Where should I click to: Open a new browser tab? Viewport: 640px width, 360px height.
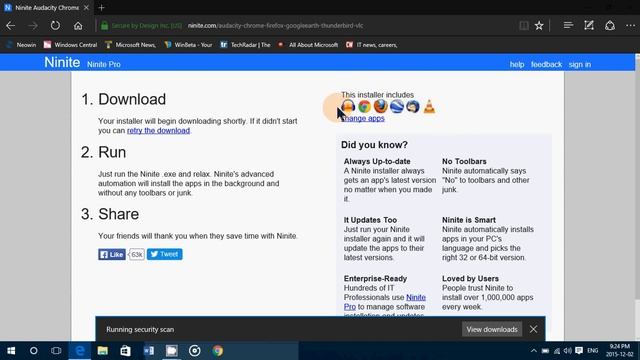102,7
